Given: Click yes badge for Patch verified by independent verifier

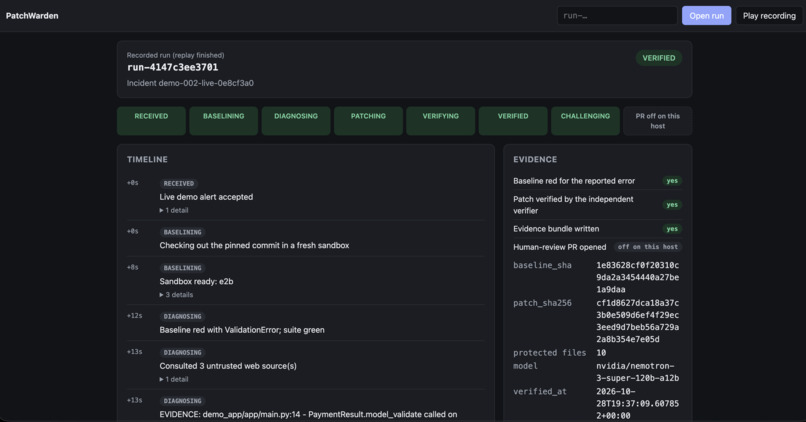Looking at the screenshot, I should point(672,205).
